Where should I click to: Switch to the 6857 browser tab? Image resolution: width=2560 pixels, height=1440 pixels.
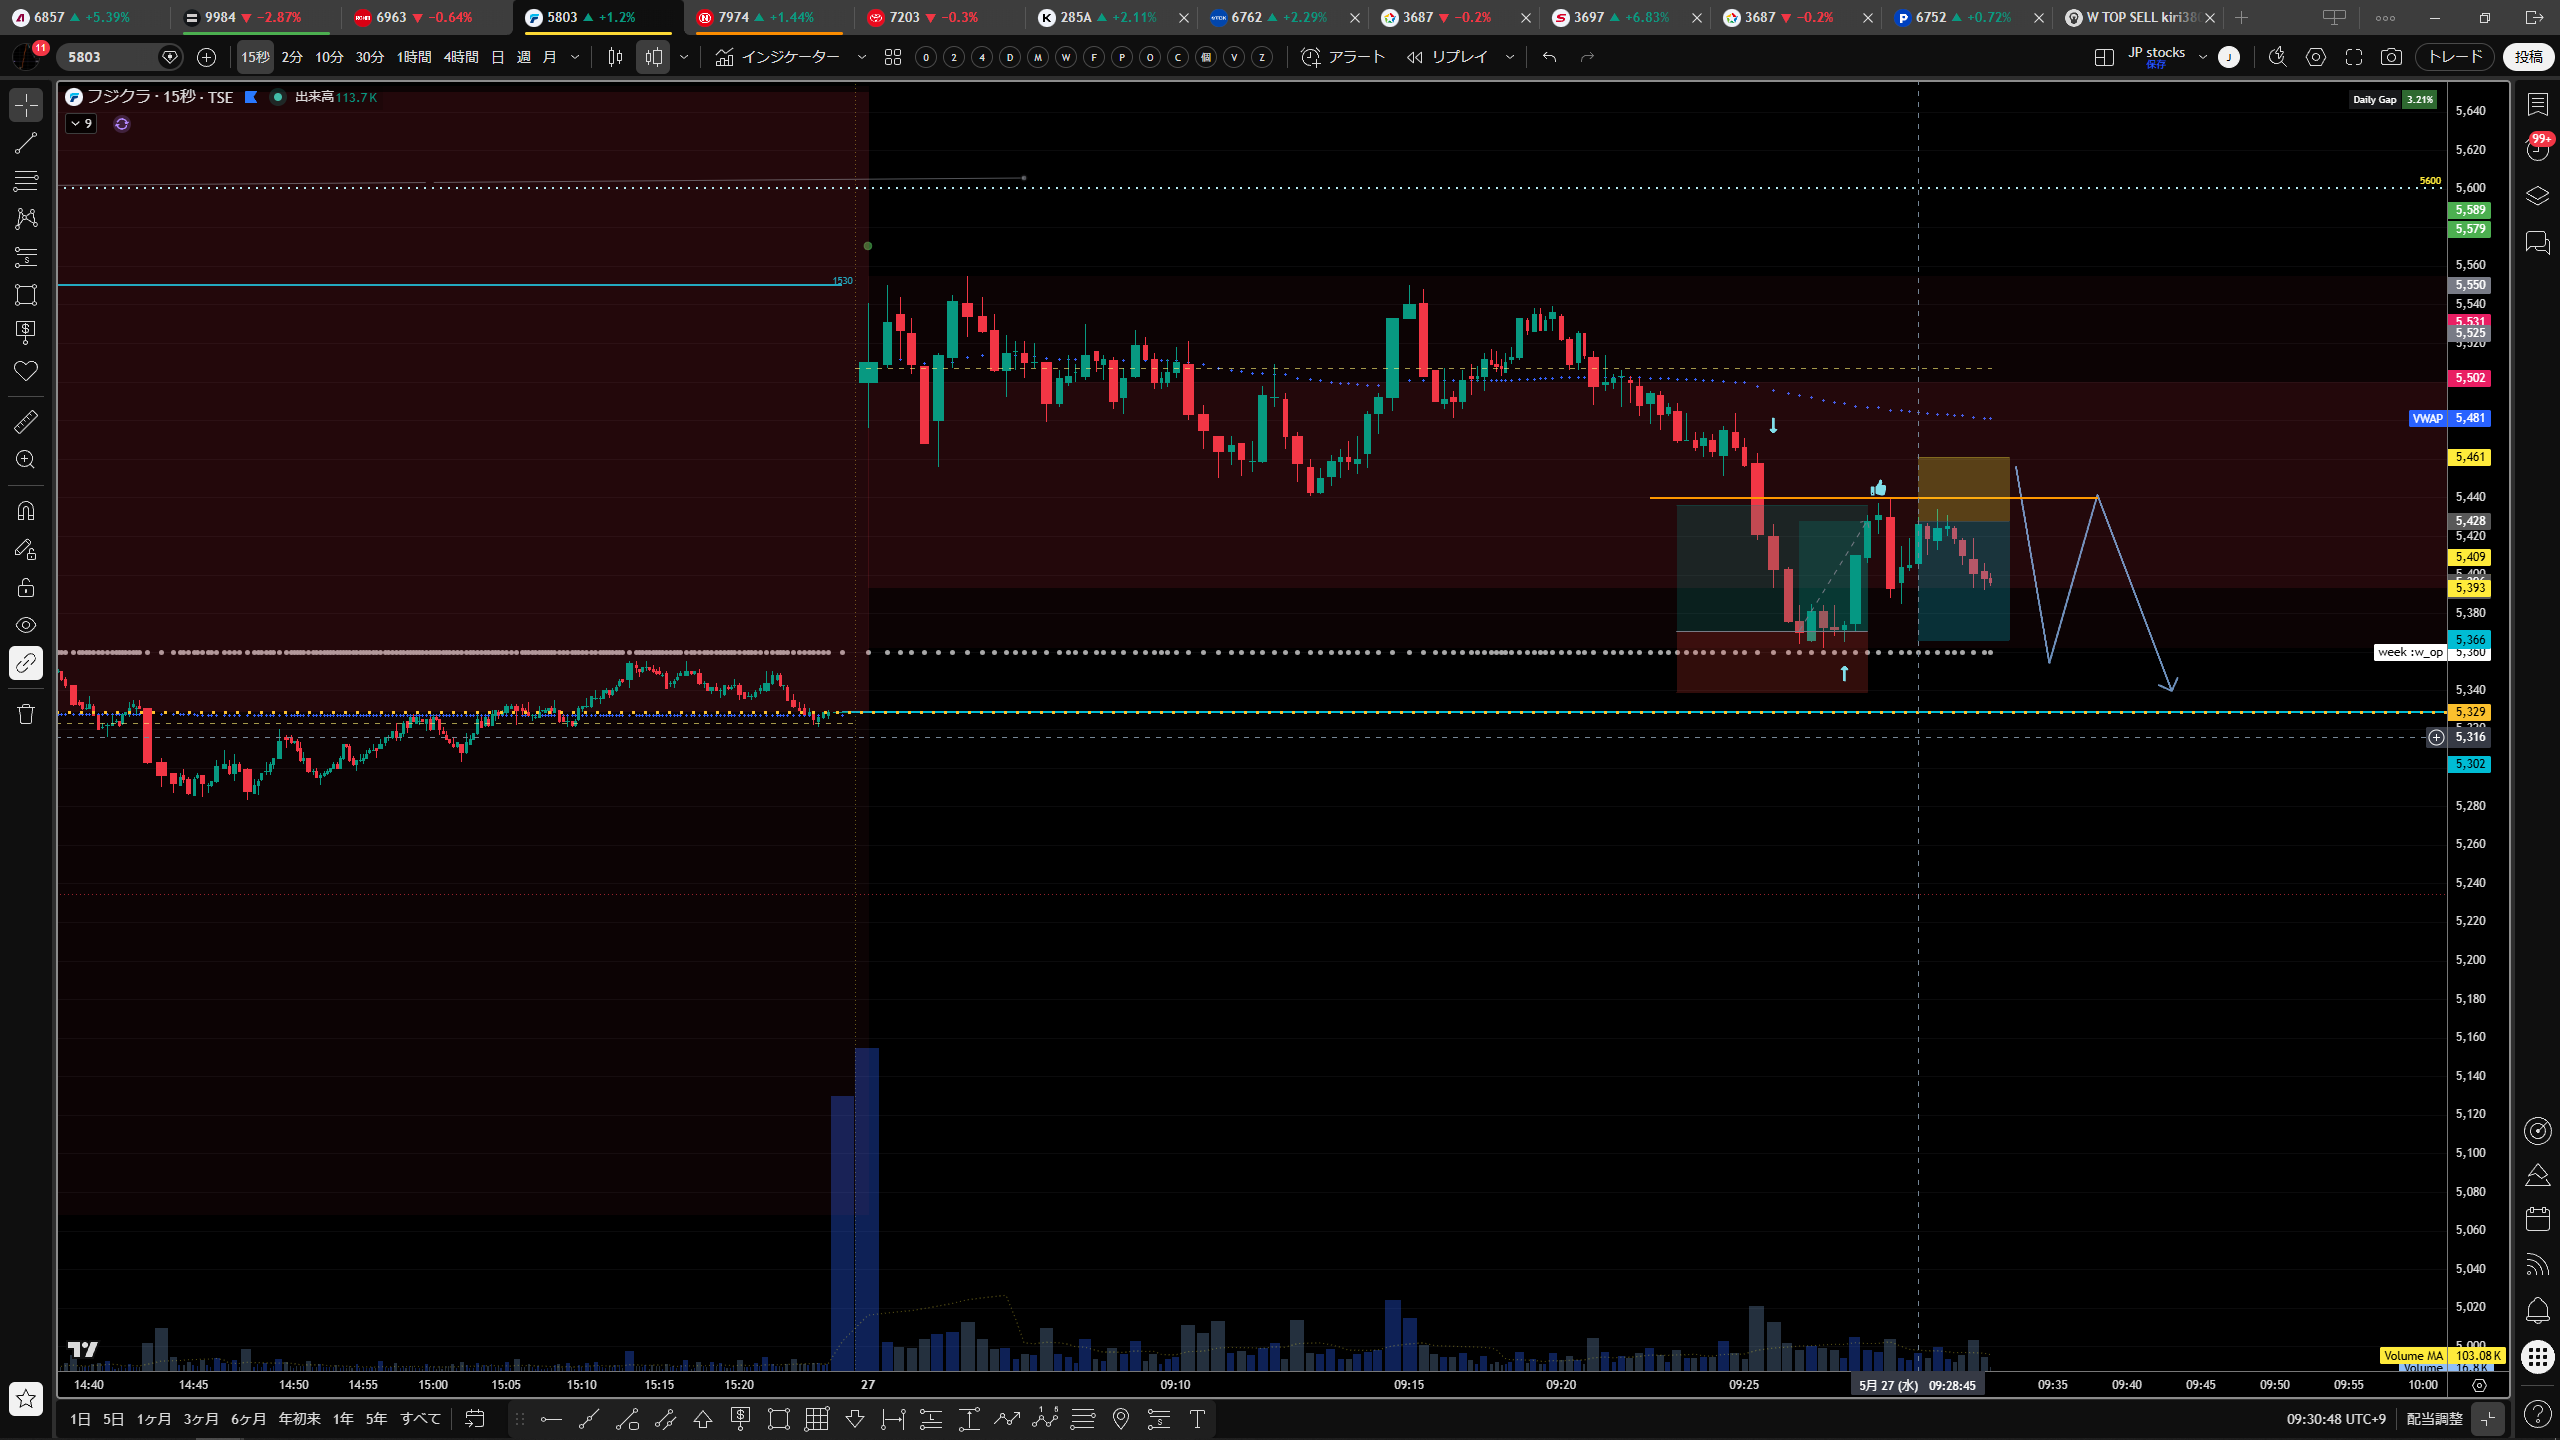[x=85, y=17]
